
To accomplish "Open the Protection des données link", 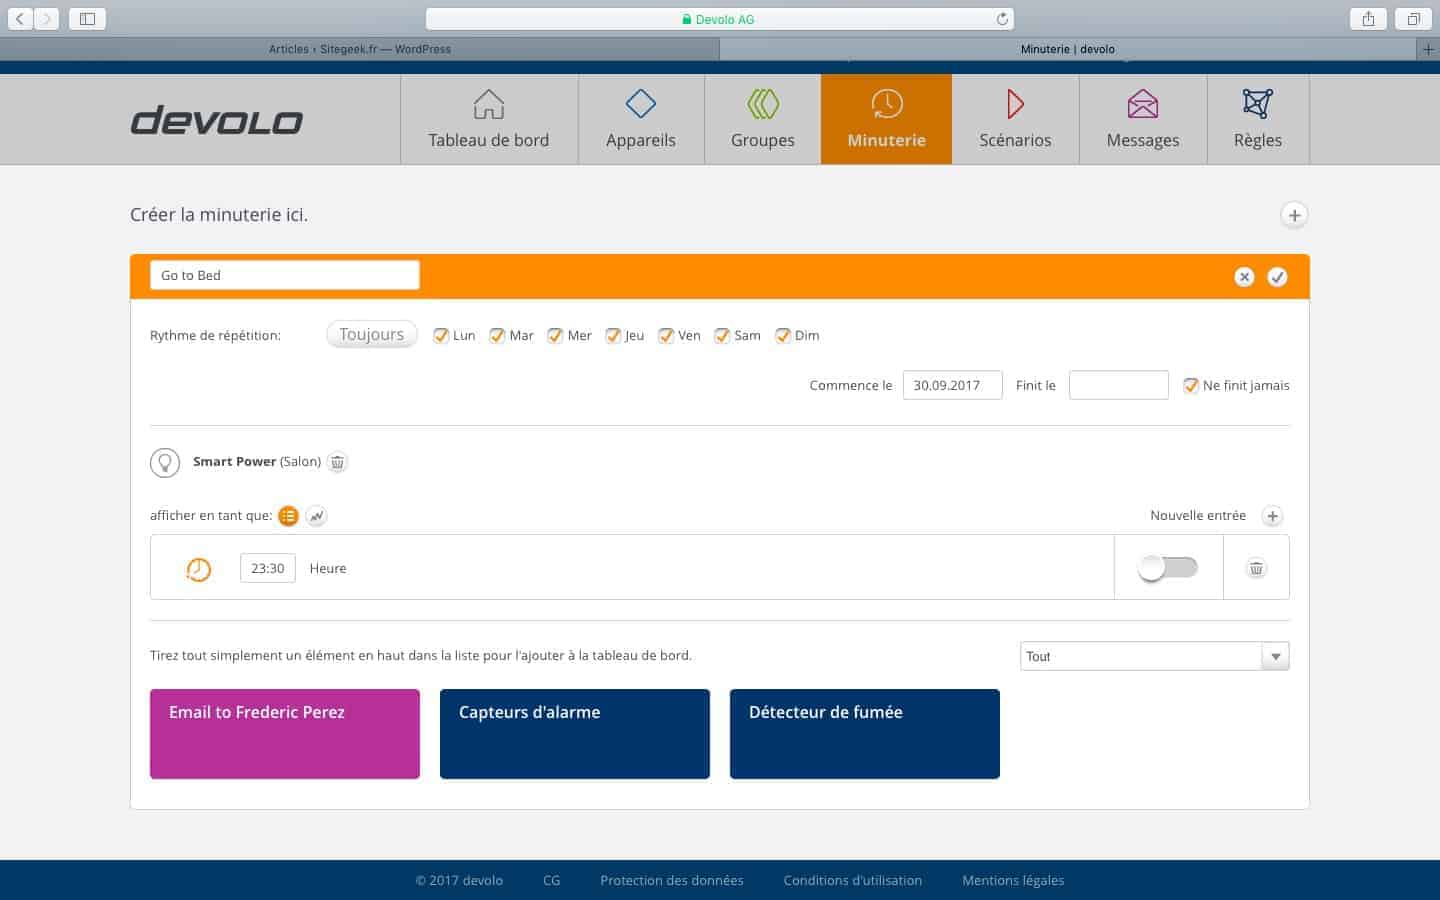I will coord(671,880).
